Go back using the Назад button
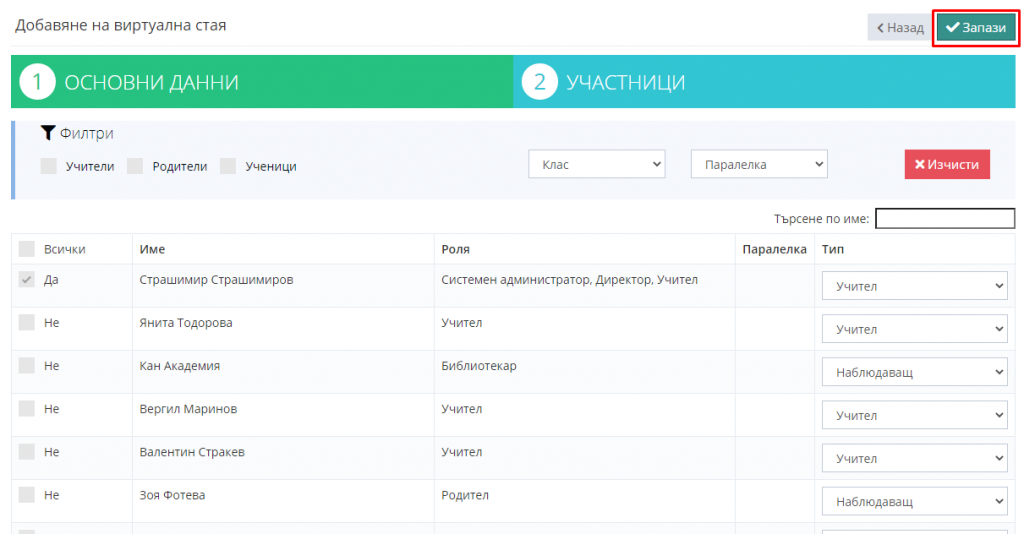The image size is (1024, 534). tap(899, 28)
